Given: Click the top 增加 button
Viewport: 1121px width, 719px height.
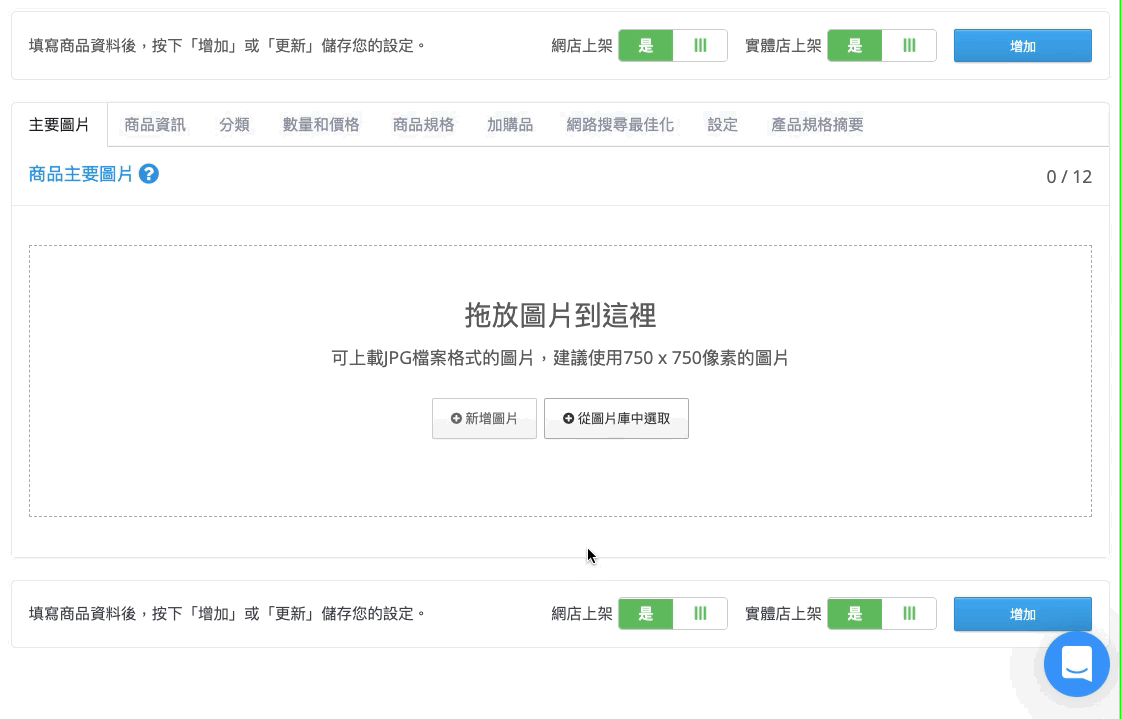Looking at the screenshot, I should [x=1022, y=46].
